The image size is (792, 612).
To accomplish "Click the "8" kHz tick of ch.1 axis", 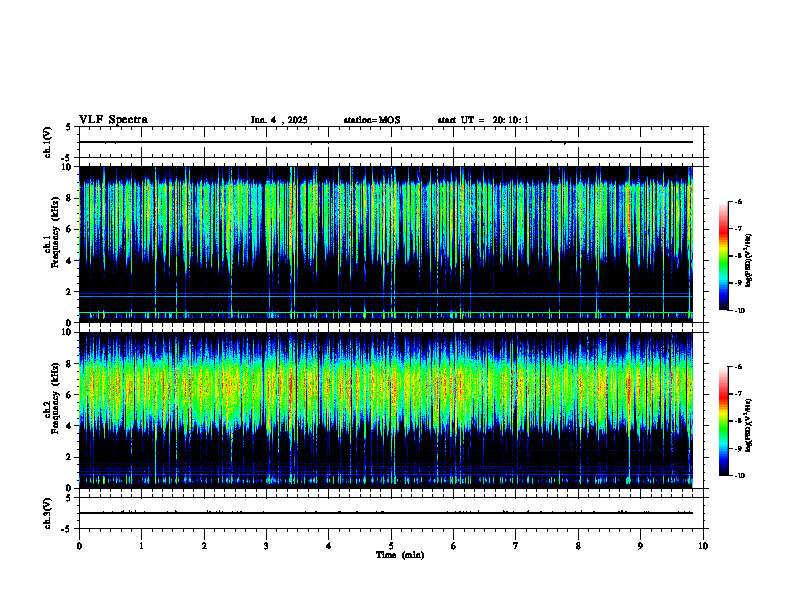I will (70, 198).
